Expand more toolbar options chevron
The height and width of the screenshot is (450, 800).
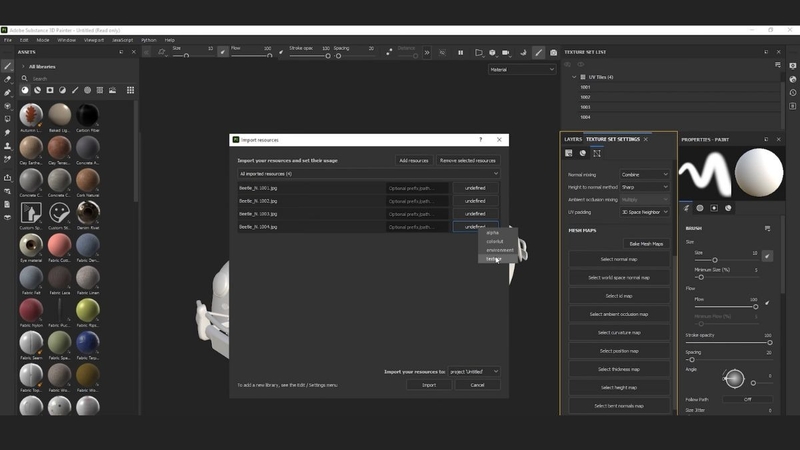click(x=427, y=52)
